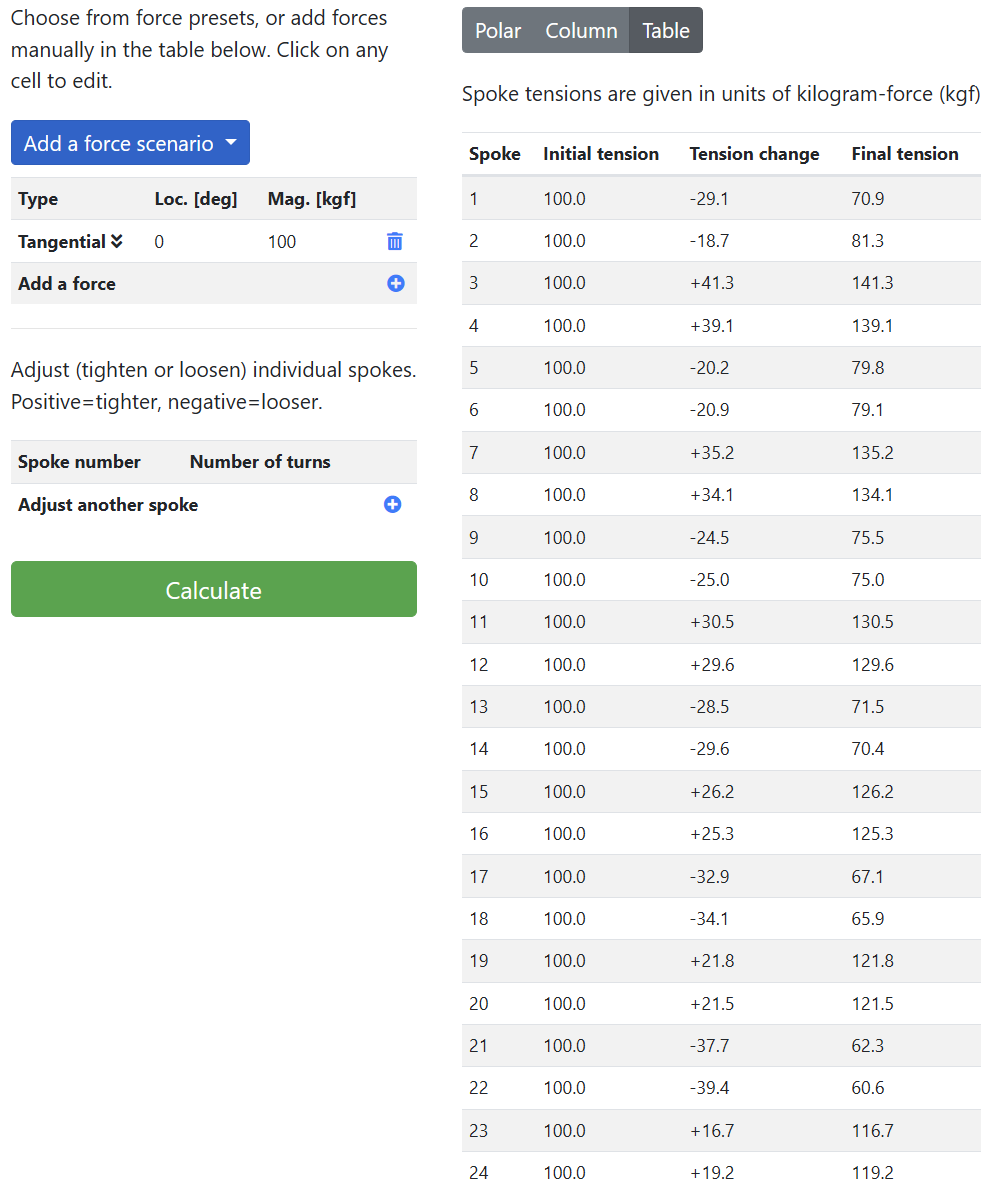
Task: Click the Adjust another spoke label
Action: click(108, 505)
